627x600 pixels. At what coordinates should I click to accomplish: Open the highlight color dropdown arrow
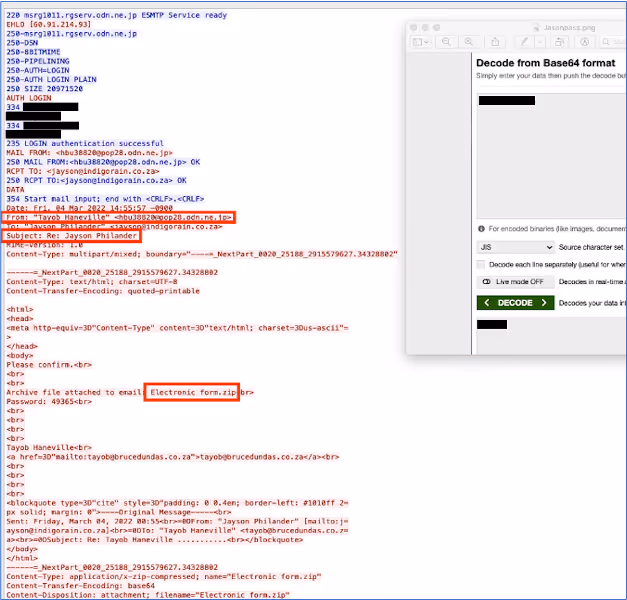coord(540,42)
